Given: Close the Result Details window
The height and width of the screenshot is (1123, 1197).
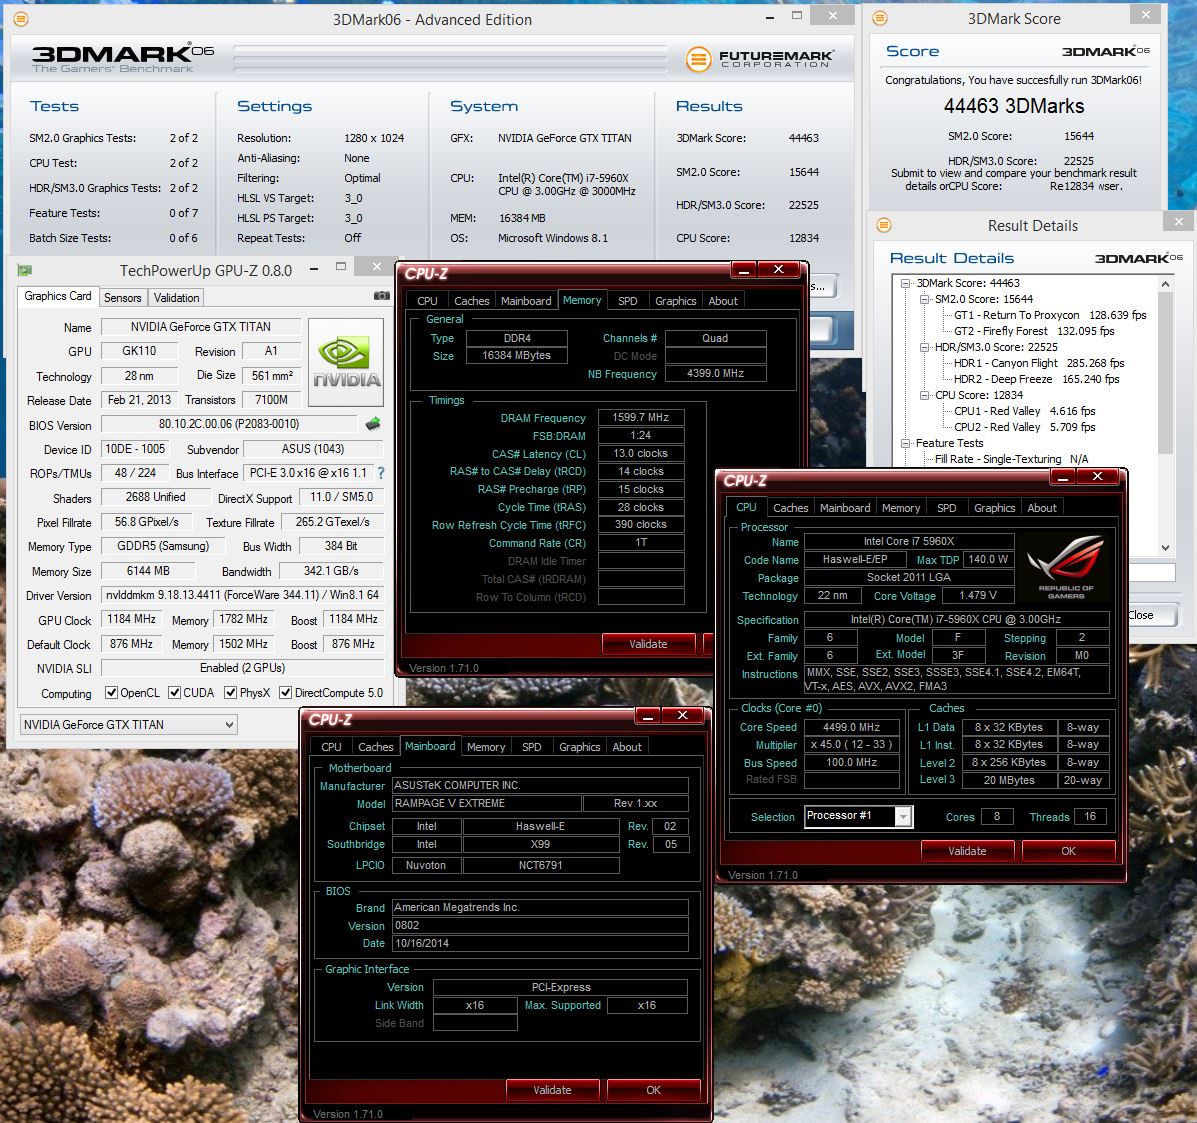Looking at the screenshot, I should 1179,221.
